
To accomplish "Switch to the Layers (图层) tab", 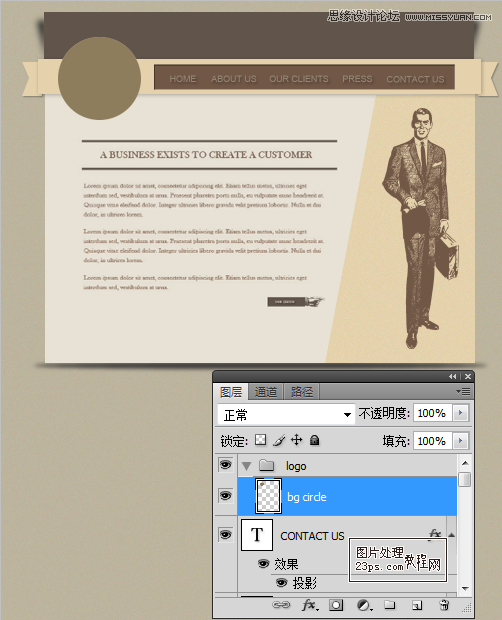I will tap(231, 392).
